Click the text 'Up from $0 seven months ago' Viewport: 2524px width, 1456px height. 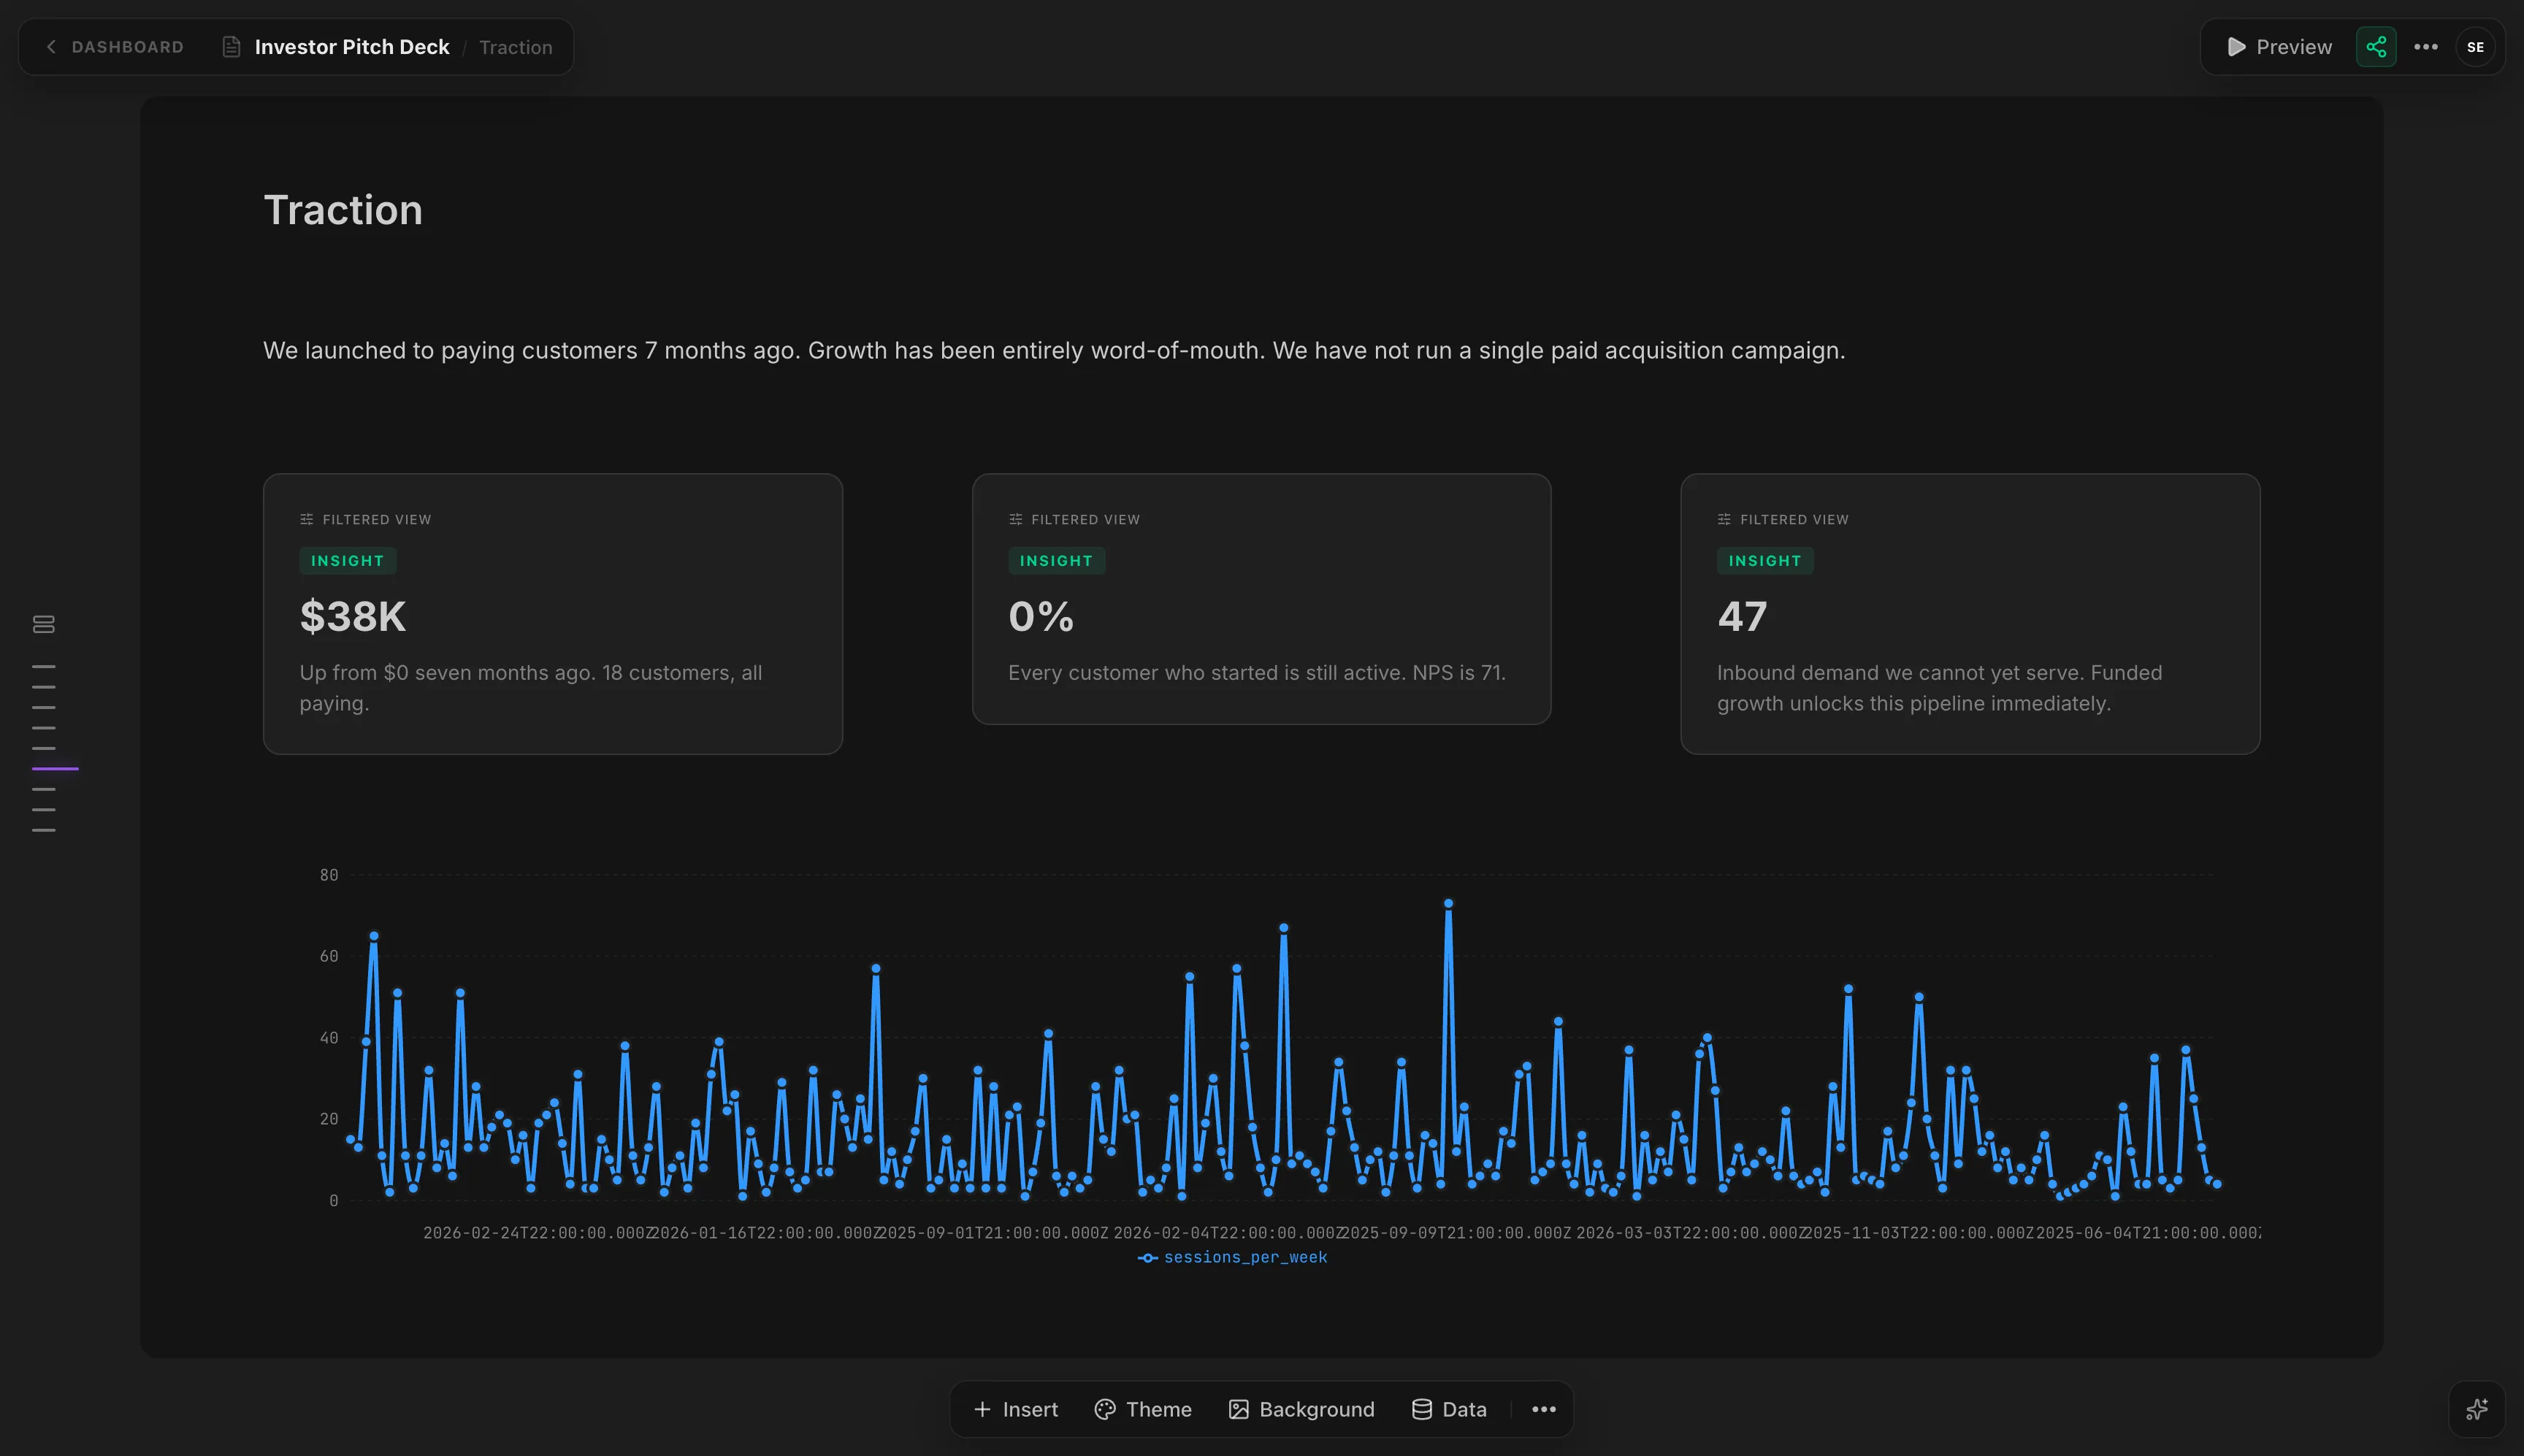click(448, 673)
